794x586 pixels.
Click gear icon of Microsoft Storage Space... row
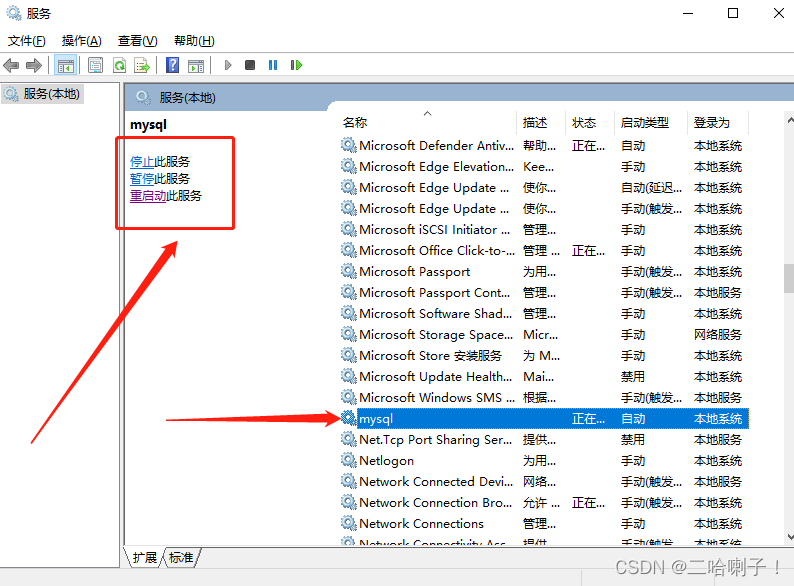tap(348, 334)
